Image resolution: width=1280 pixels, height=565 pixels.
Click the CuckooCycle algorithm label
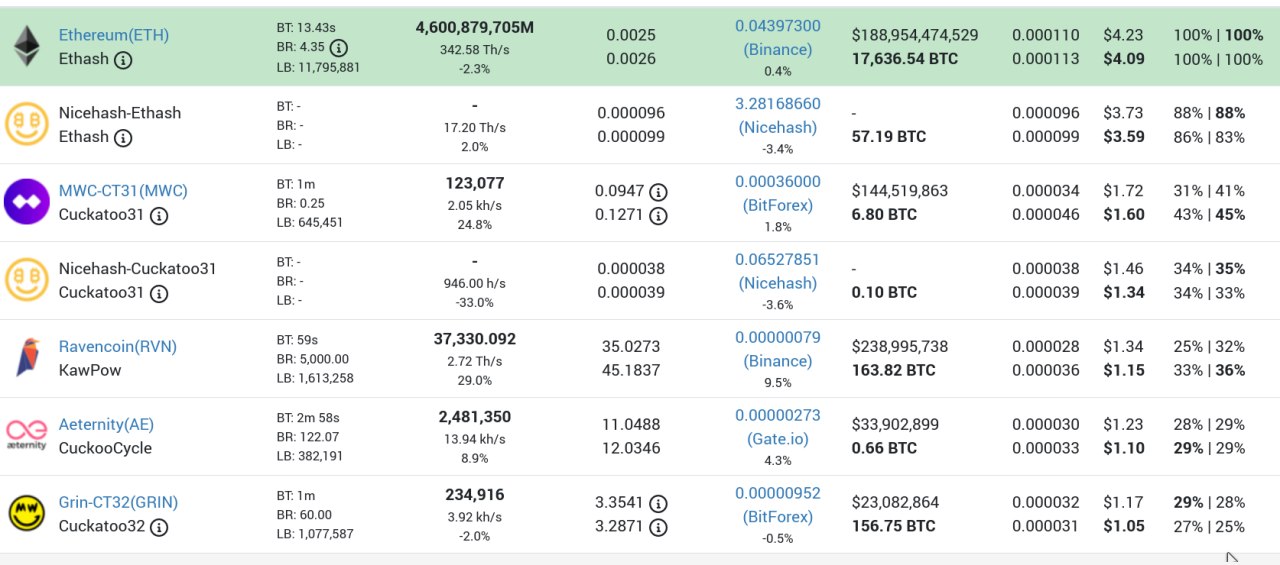(105, 449)
